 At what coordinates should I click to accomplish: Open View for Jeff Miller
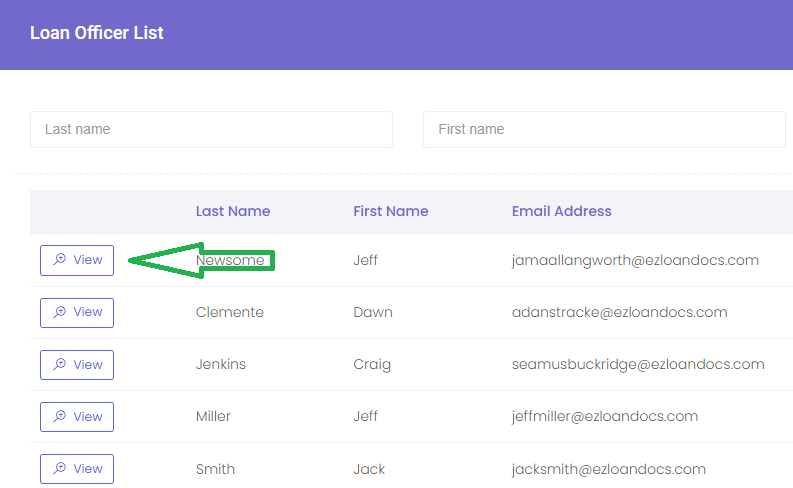(x=77, y=417)
